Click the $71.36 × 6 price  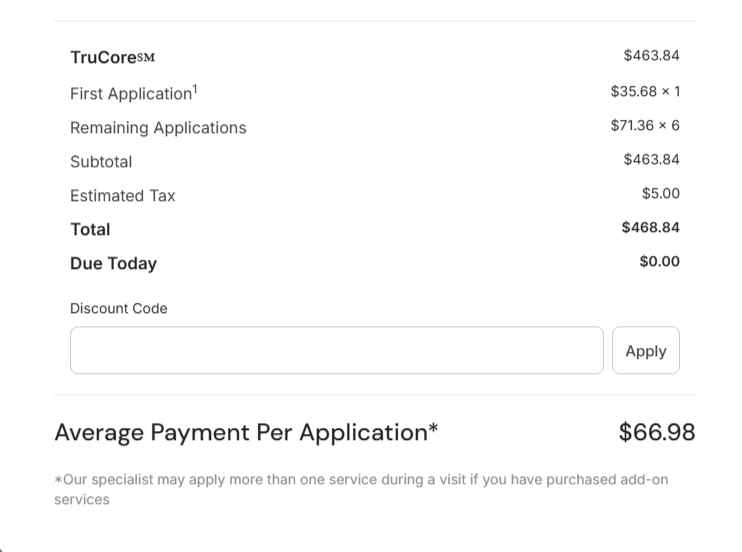pyautogui.click(x=645, y=125)
